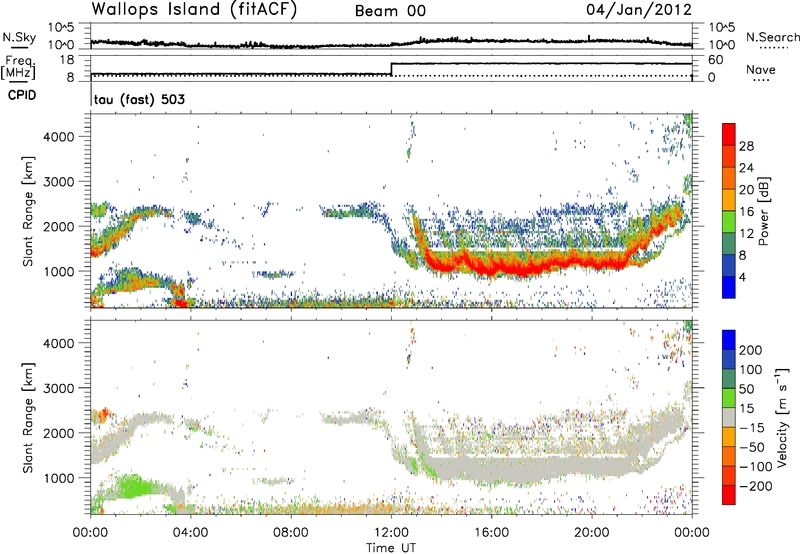Click the "-100" label on Velocity colorbar
Viewport: 800px width, 554px height.
click(x=755, y=467)
